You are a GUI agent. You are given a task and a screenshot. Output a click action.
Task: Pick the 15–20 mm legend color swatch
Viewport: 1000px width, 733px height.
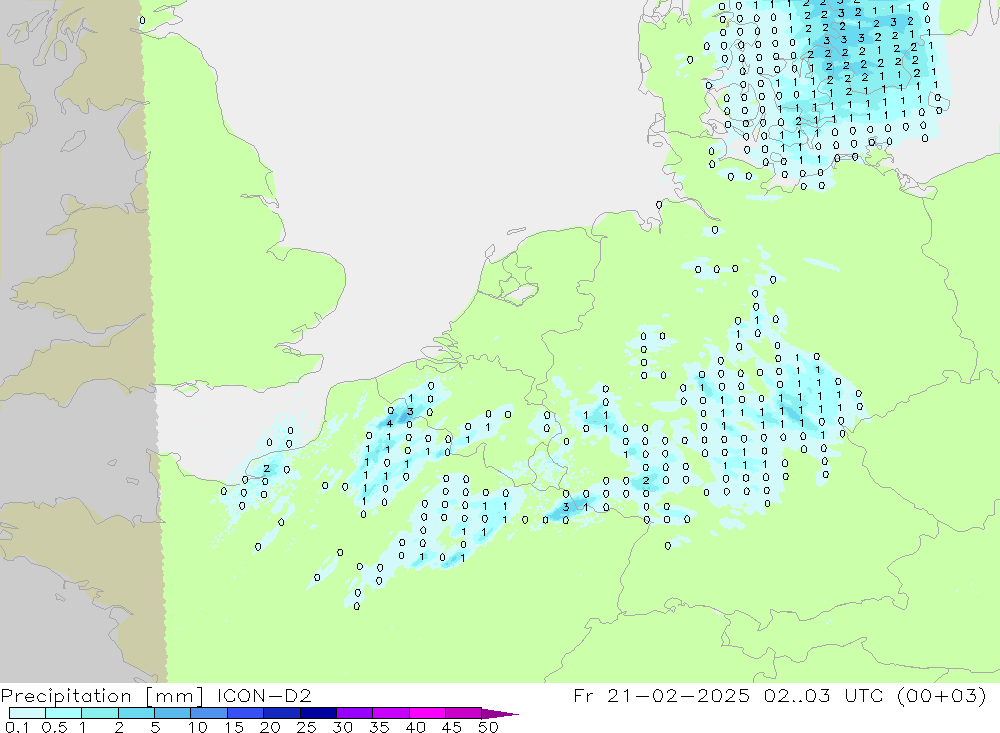[245, 713]
